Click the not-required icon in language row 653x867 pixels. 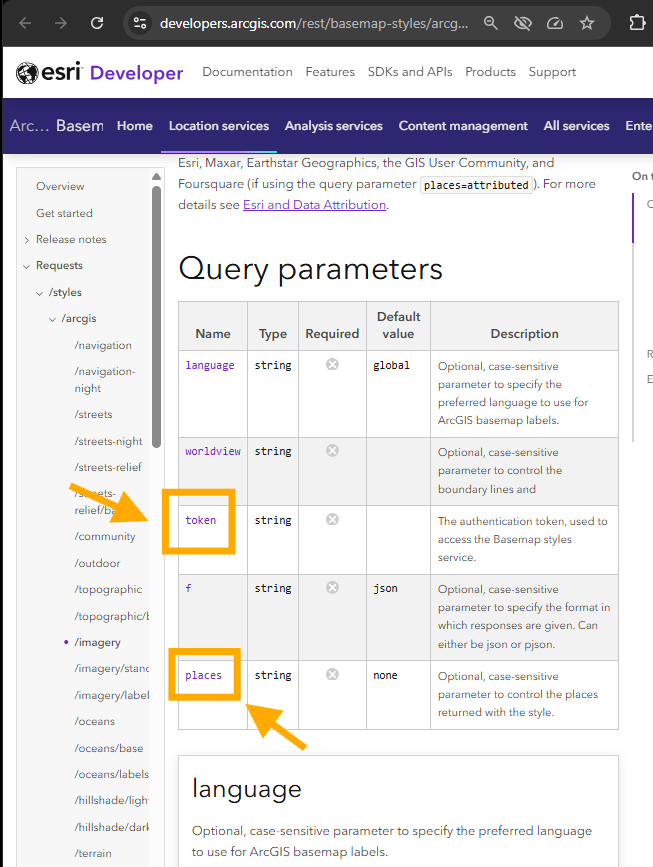click(332, 364)
